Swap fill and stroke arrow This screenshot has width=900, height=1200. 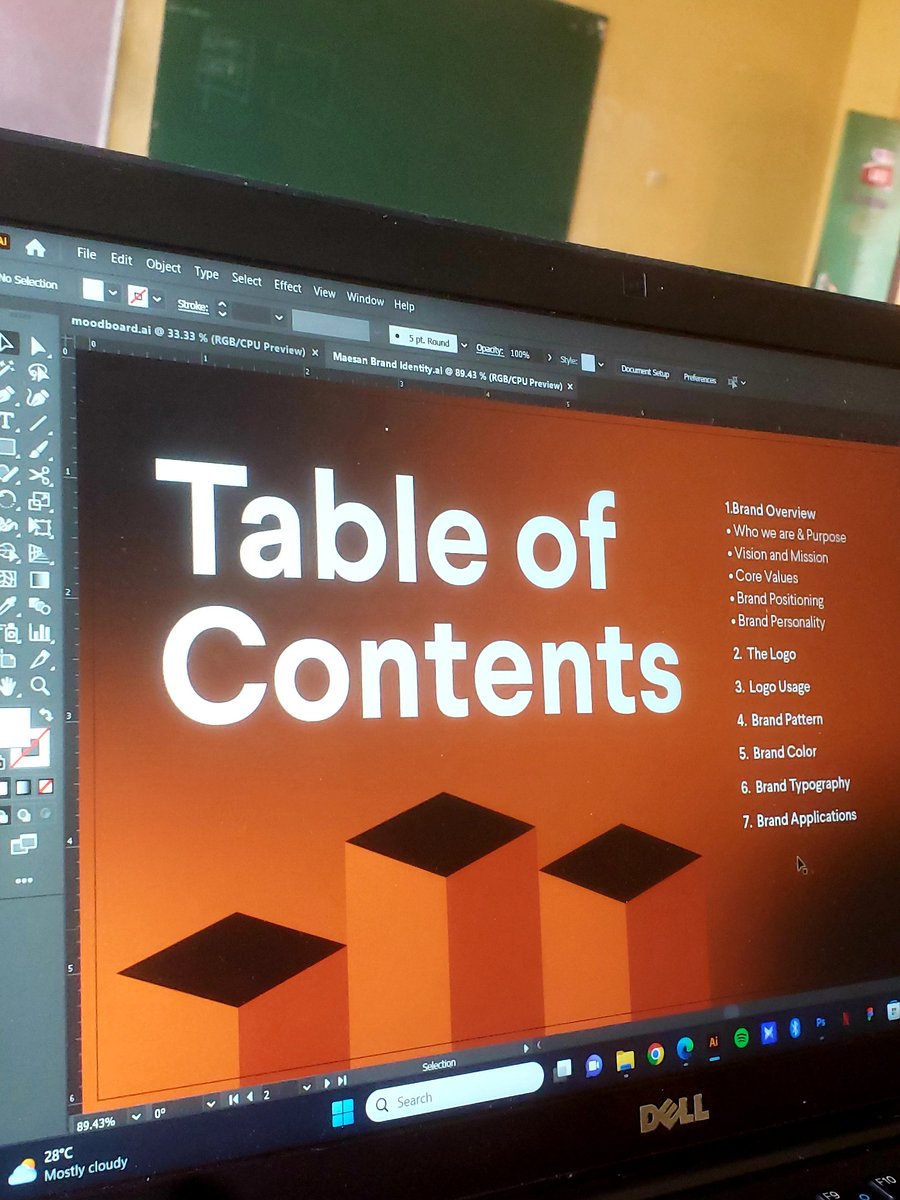pos(44,715)
